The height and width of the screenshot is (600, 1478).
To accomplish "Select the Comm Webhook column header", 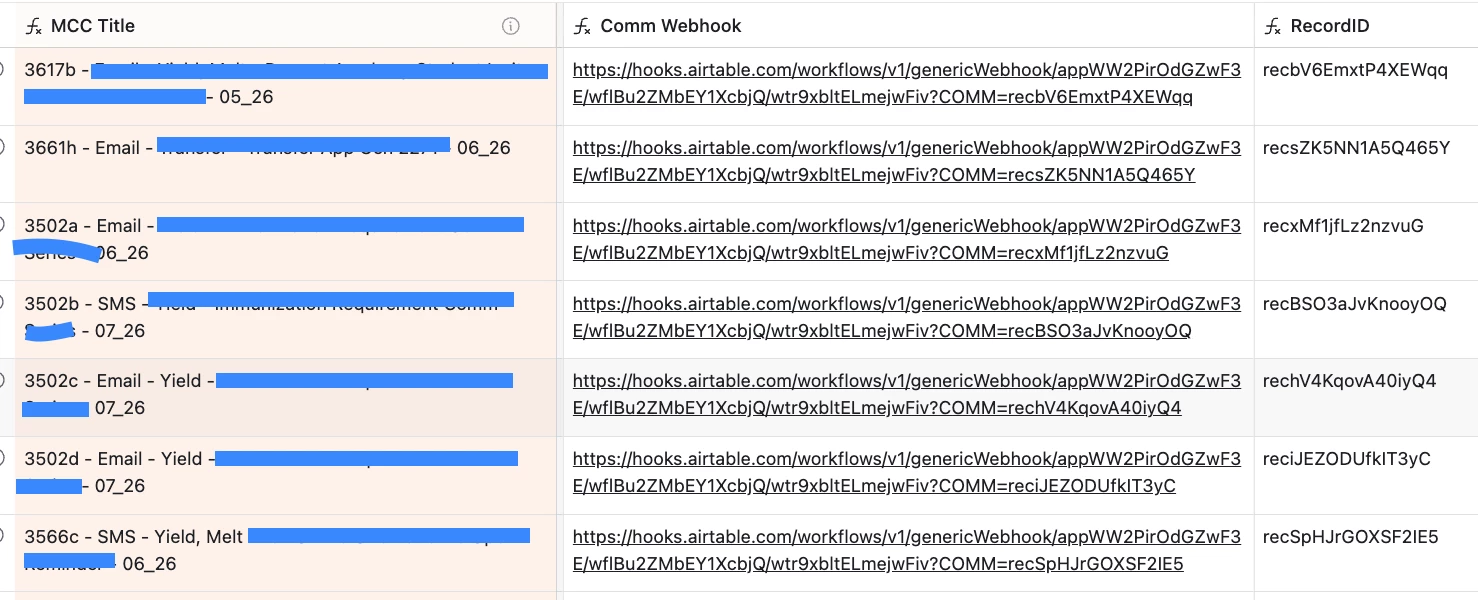I will pos(909,26).
